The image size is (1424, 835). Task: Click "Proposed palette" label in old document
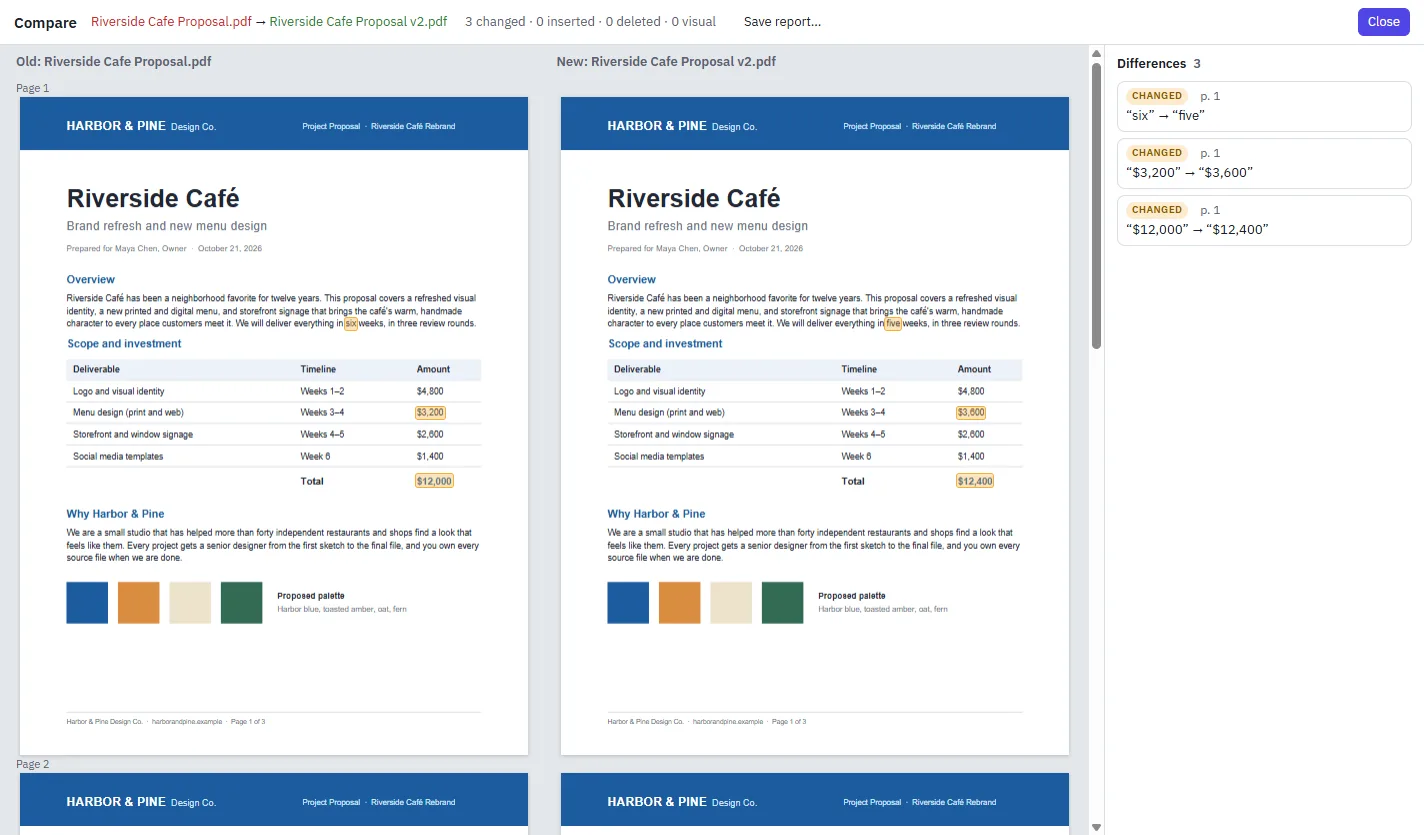[310, 596]
